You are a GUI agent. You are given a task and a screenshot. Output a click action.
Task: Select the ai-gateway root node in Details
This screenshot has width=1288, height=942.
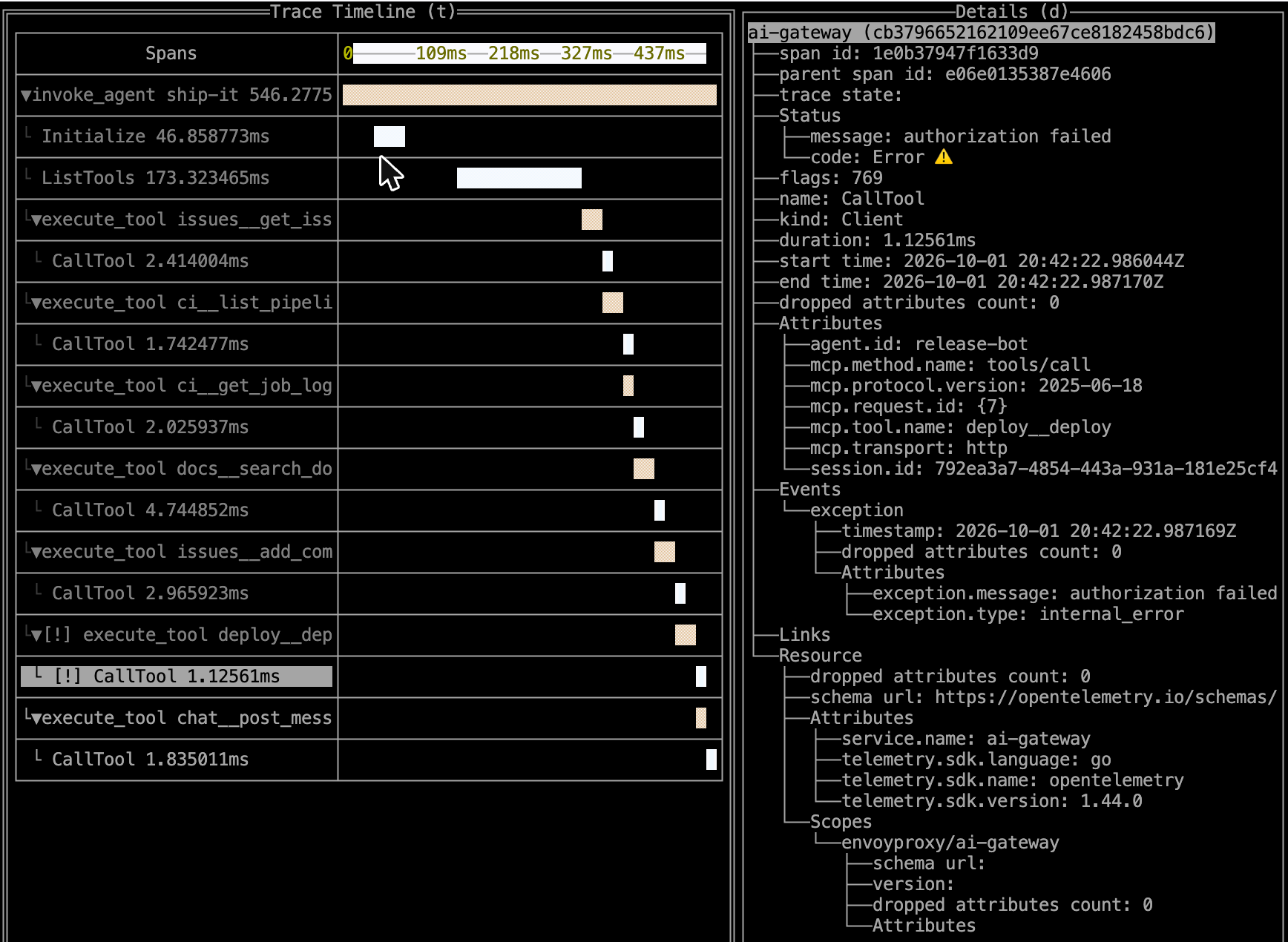(981, 33)
